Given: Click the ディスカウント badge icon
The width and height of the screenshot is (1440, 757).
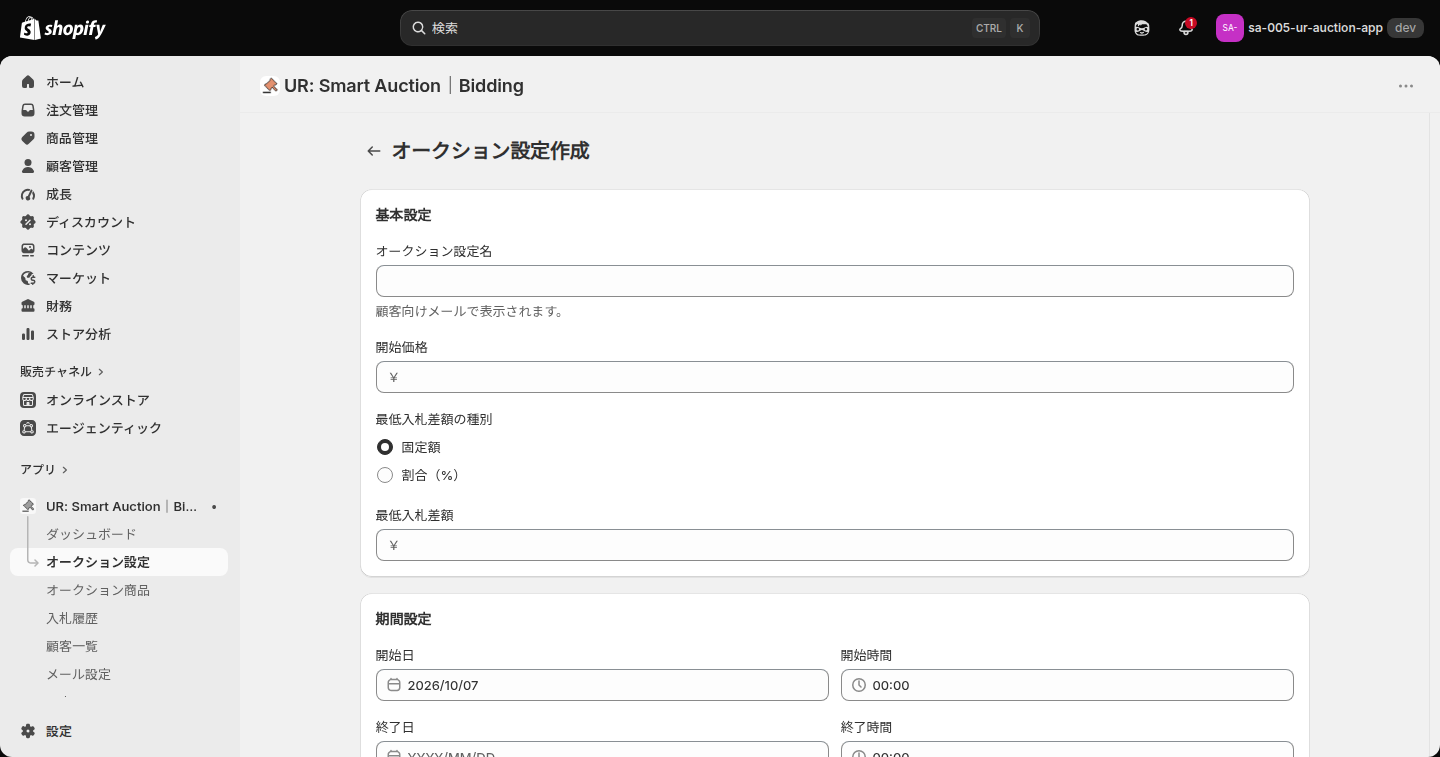Looking at the screenshot, I should [x=28, y=222].
